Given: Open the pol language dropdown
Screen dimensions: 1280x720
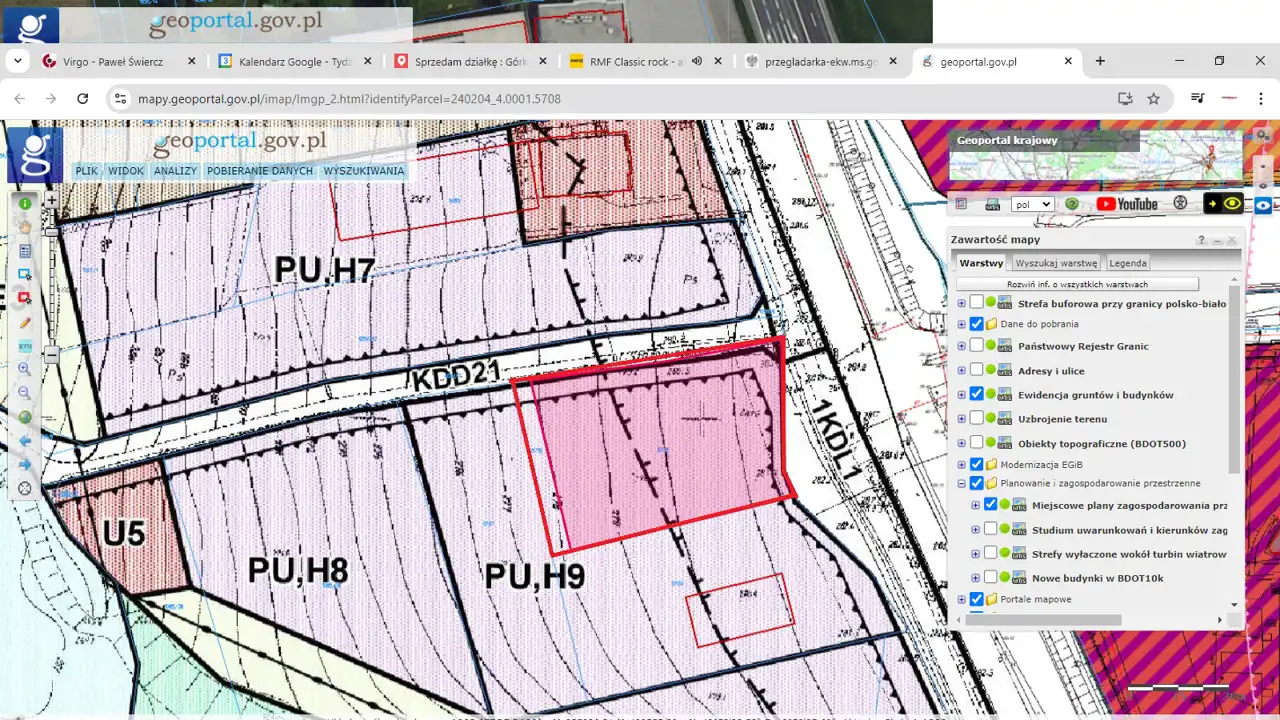Looking at the screenshot, I should coord(1033,204).
